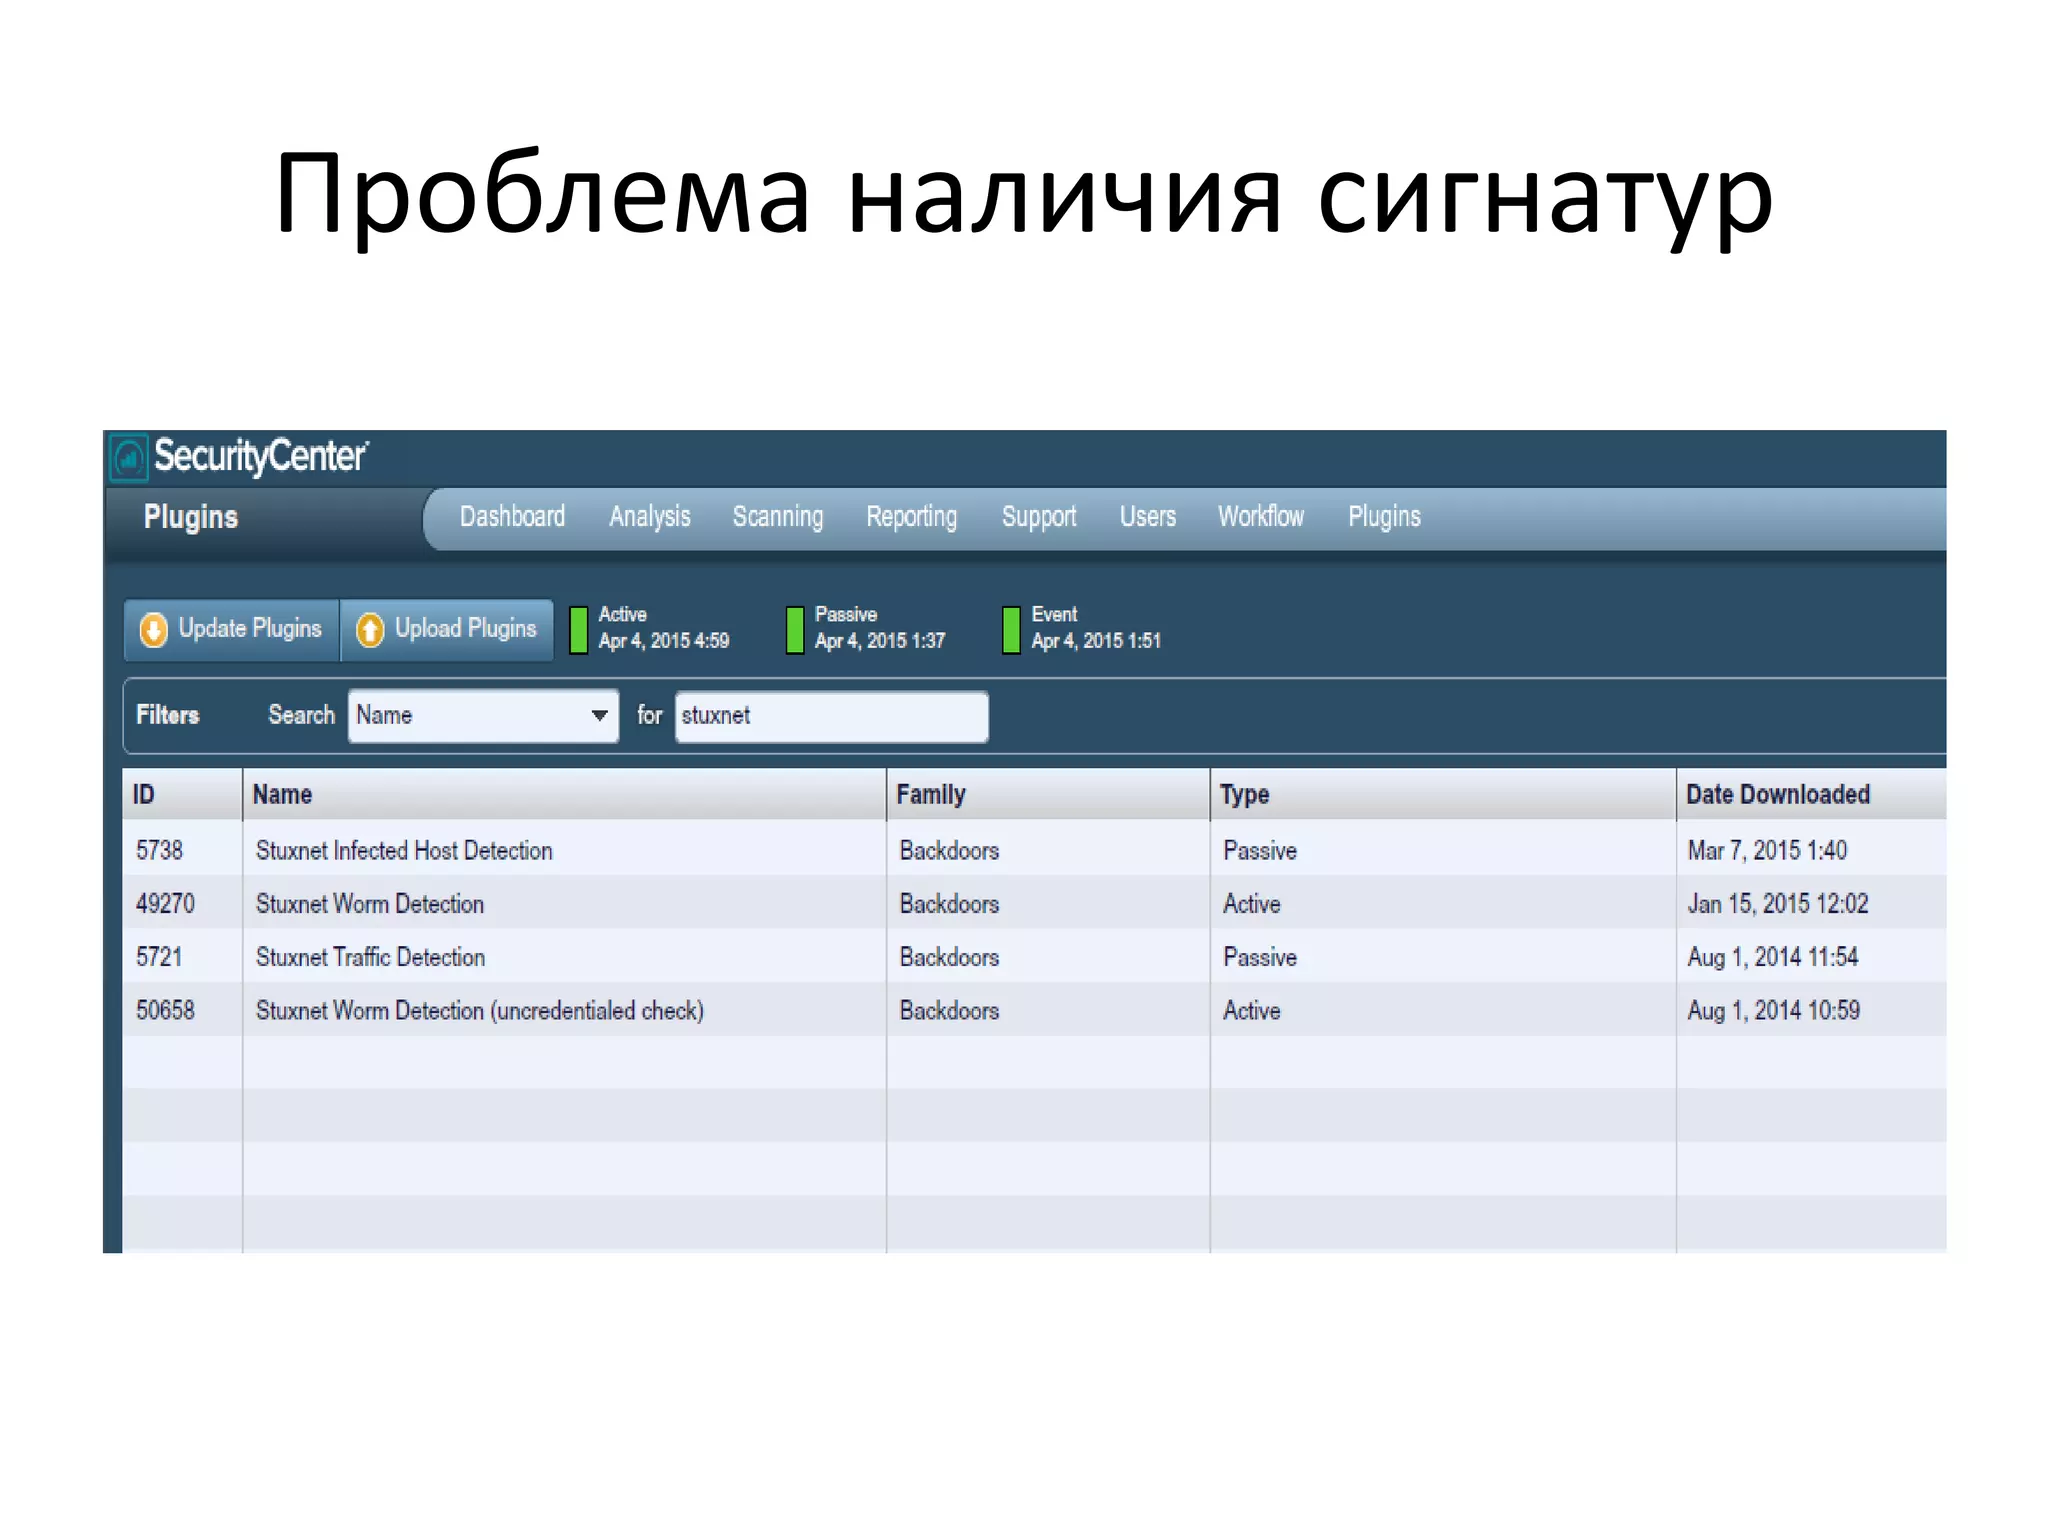2048x1536 pixels.
Task: Sort by the Name column header
Action: tap(564, 794)
